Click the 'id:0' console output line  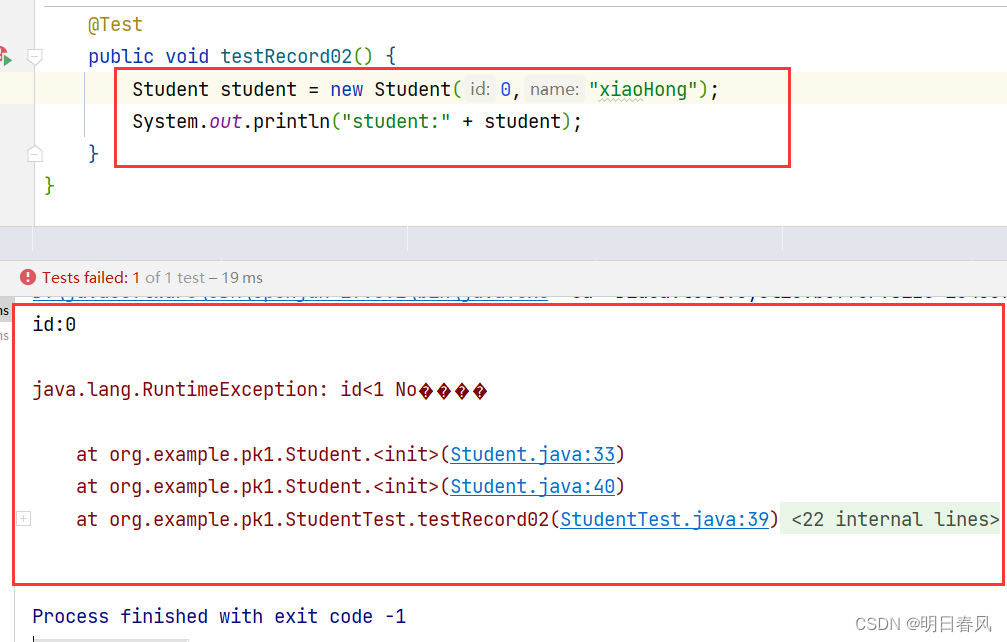pyautogui.click(x=54, y=325)
